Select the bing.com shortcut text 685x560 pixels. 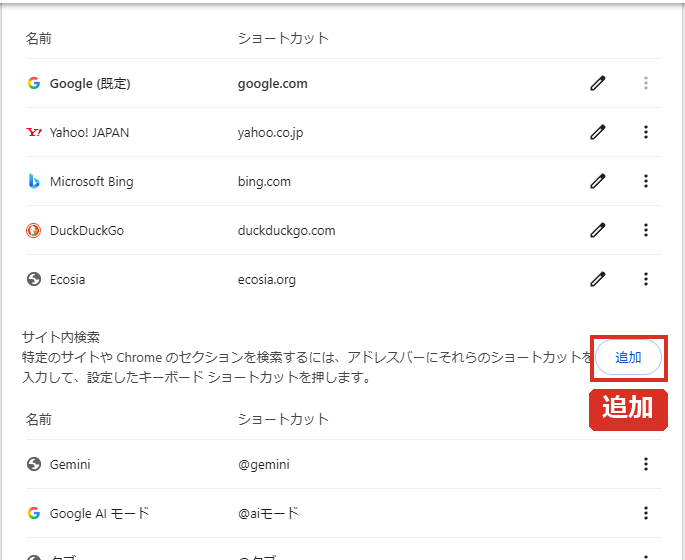[x=264, y=182]
